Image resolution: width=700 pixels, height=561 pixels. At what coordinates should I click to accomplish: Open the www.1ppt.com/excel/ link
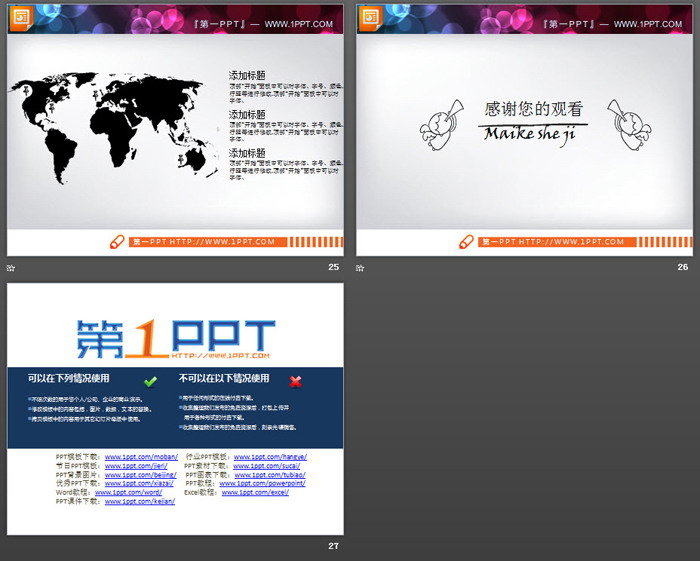click(x=255, y=492)
